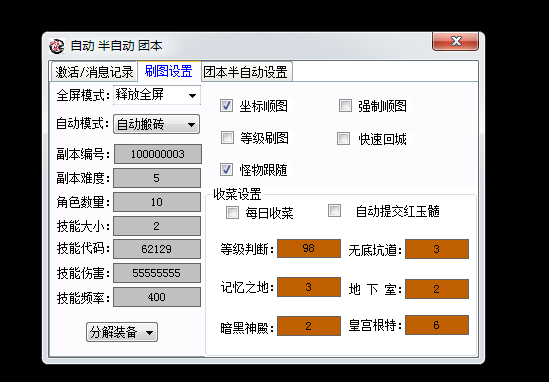Check the 每日收菜 checkbox

232,212
